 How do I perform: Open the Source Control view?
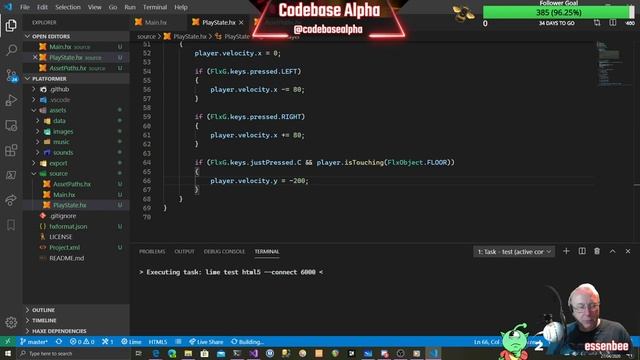coord(11,75)
